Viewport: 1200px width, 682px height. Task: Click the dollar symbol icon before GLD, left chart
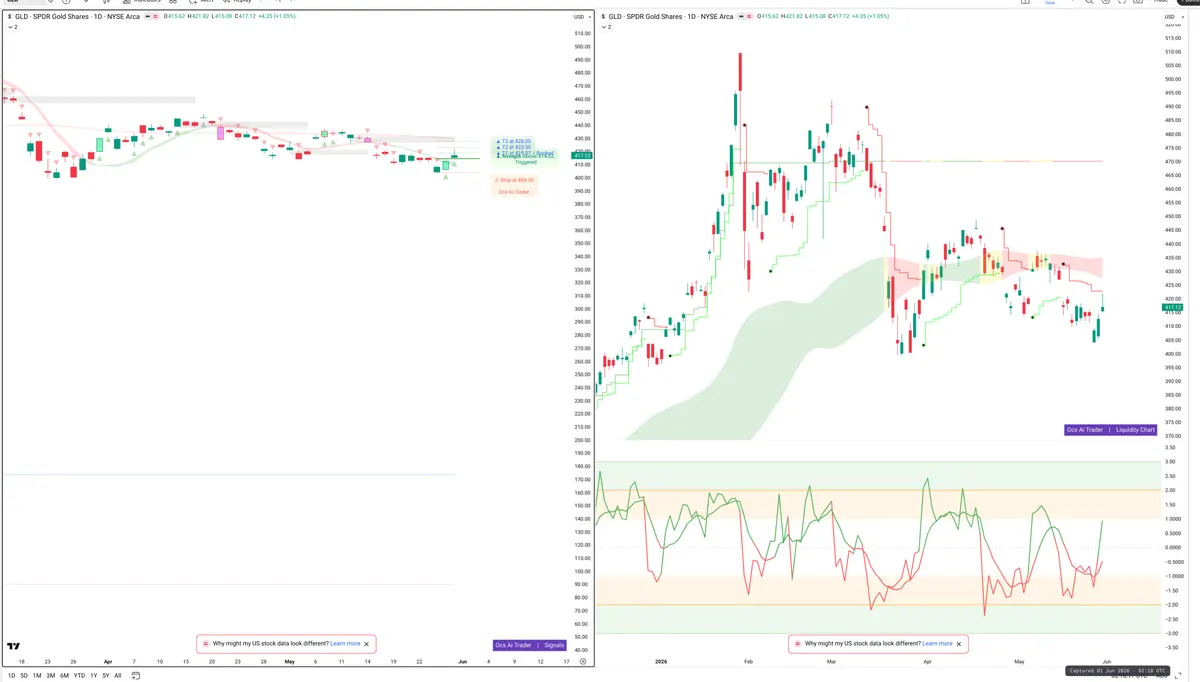(10, 17)
